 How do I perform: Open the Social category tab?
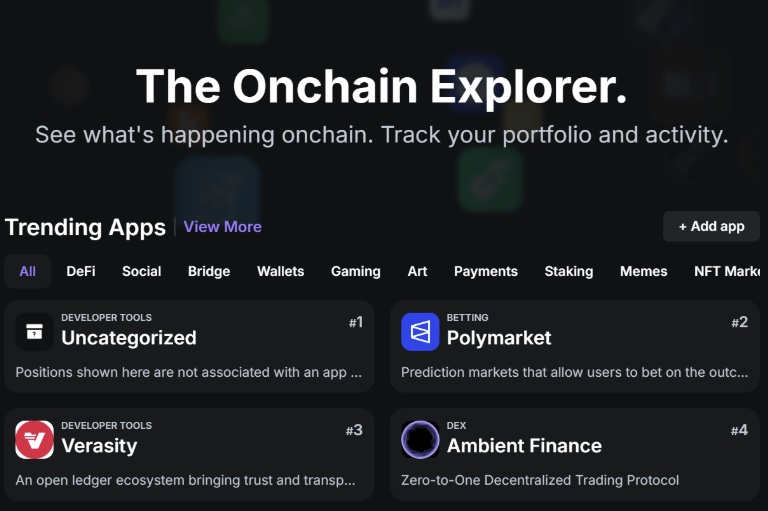click(142, 271)
